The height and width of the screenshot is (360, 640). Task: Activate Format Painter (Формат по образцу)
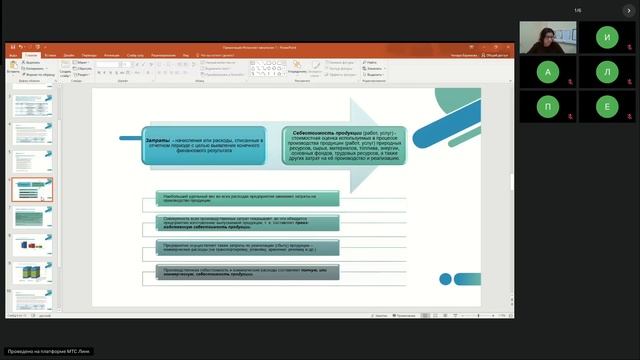(38, 75)
